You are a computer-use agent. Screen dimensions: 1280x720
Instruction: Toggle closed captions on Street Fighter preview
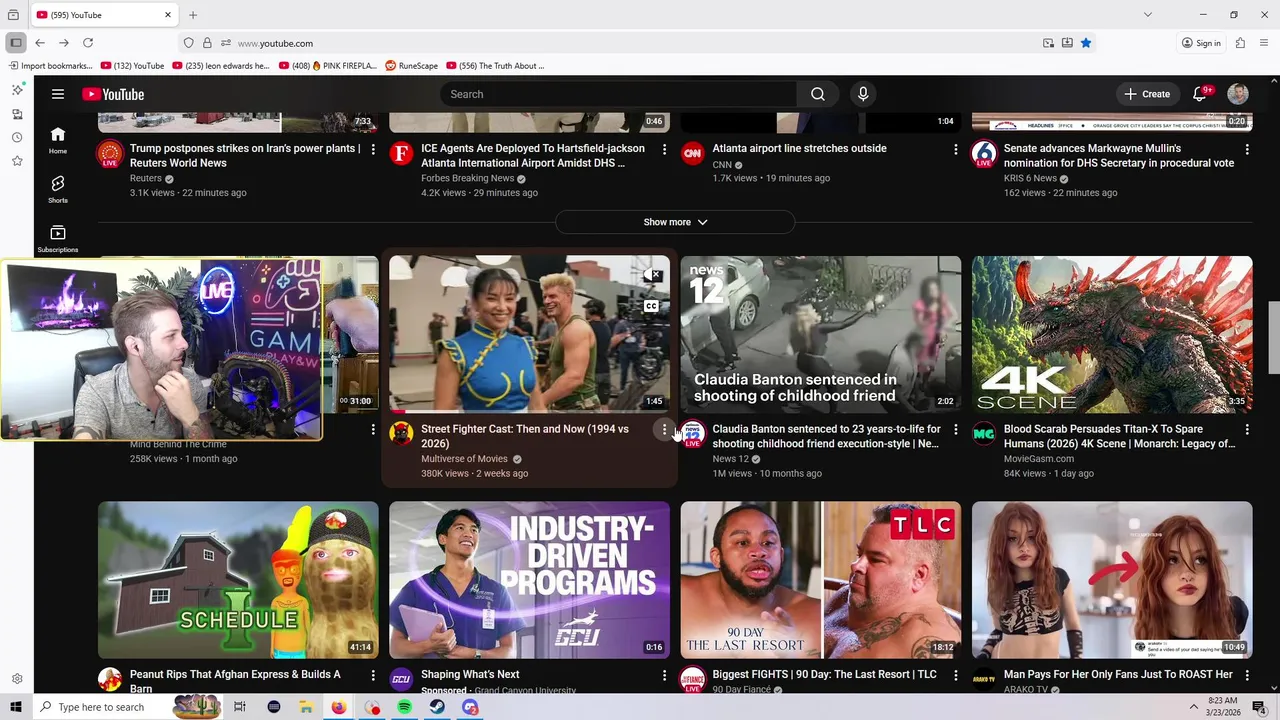click(x=651, y=306)
